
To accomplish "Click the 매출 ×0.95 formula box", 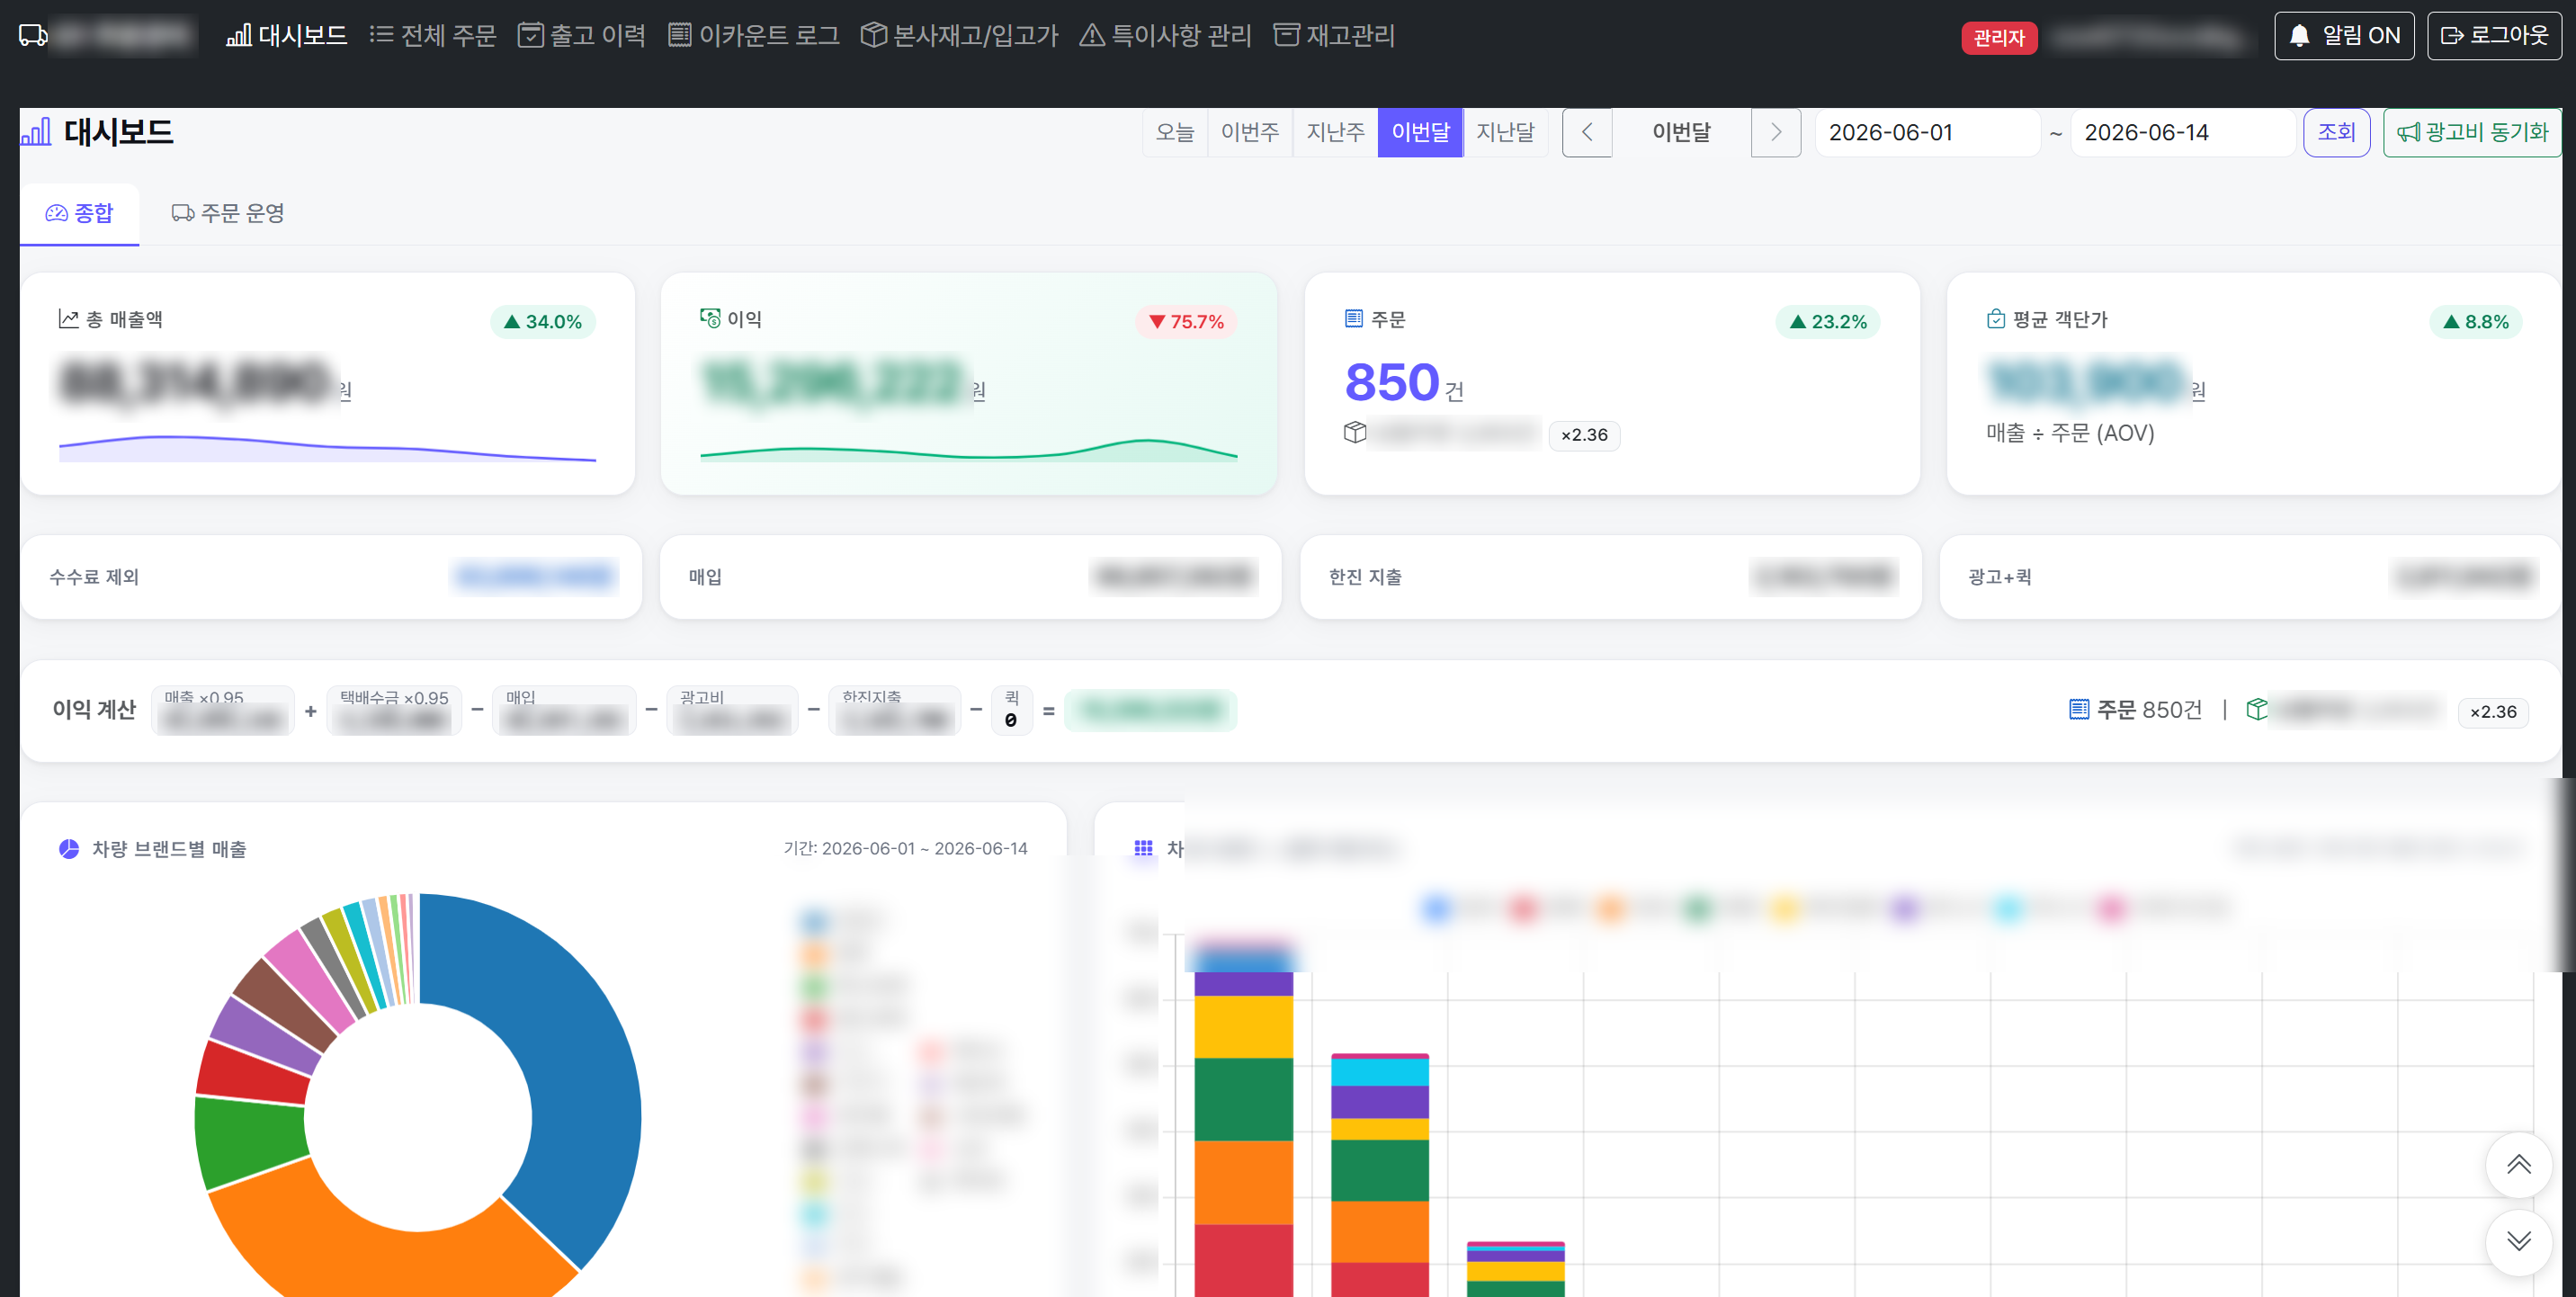I will point(223,711).
